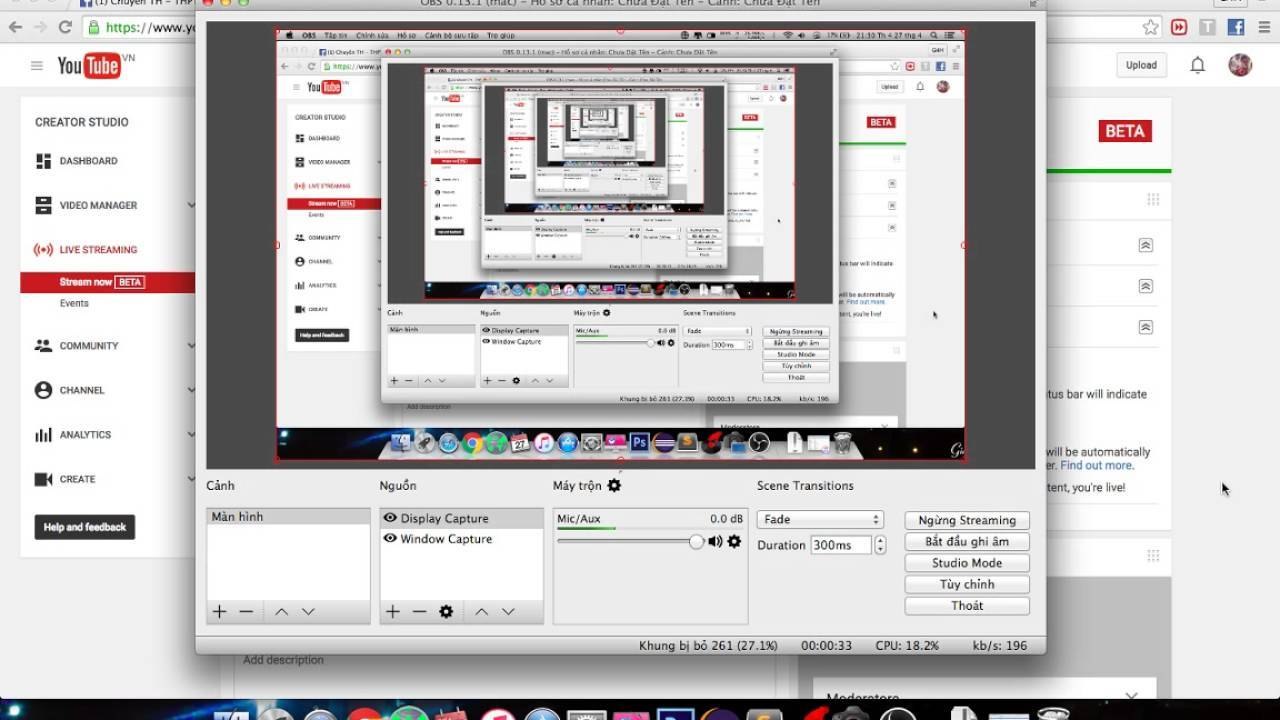The height and width of the screenshot is (720, 1280).
Task: Click the Mic/Aux '0.0 dB' level value
Action: click(726, 519)
